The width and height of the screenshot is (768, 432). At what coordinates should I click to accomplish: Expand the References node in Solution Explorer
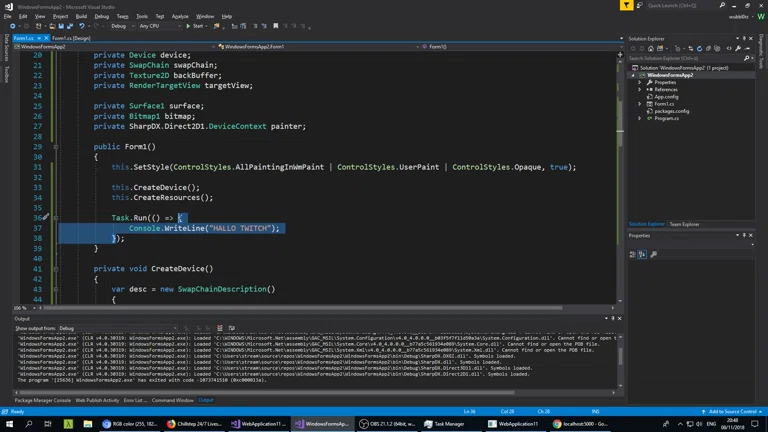[640, 90]
